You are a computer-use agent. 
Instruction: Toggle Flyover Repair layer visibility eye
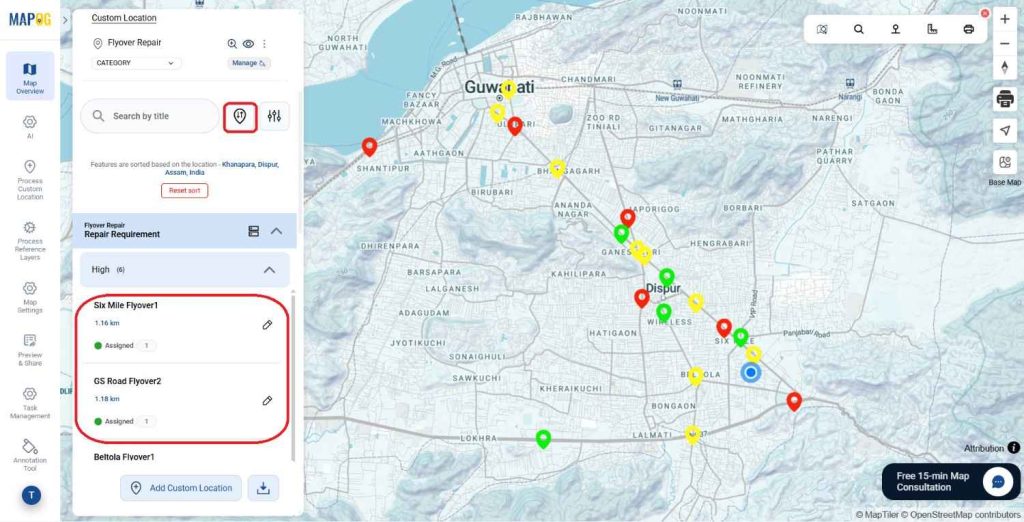click(248, 44)
